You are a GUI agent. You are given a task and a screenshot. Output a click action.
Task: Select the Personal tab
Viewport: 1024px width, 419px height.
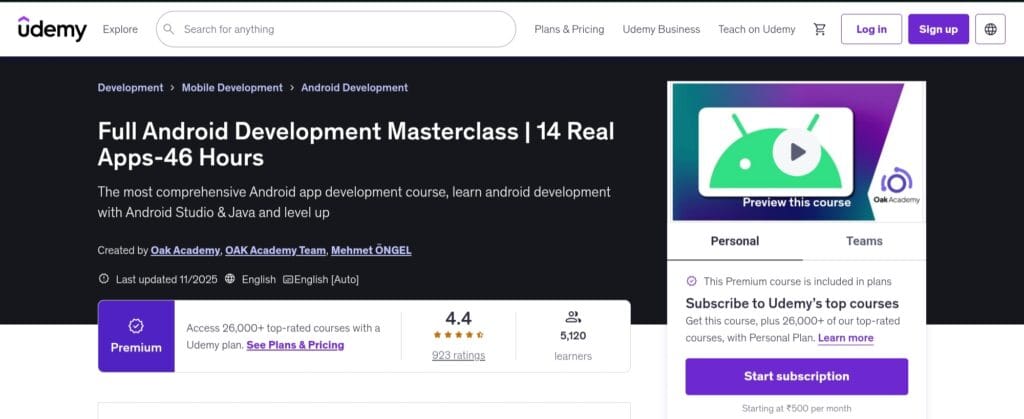[735, 241]
